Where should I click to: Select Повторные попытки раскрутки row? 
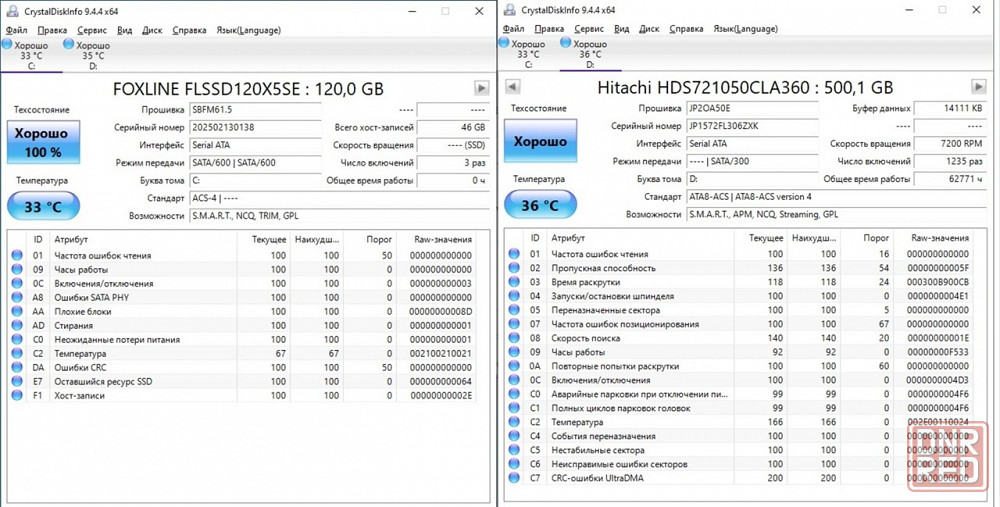click(x=739, y=367)
